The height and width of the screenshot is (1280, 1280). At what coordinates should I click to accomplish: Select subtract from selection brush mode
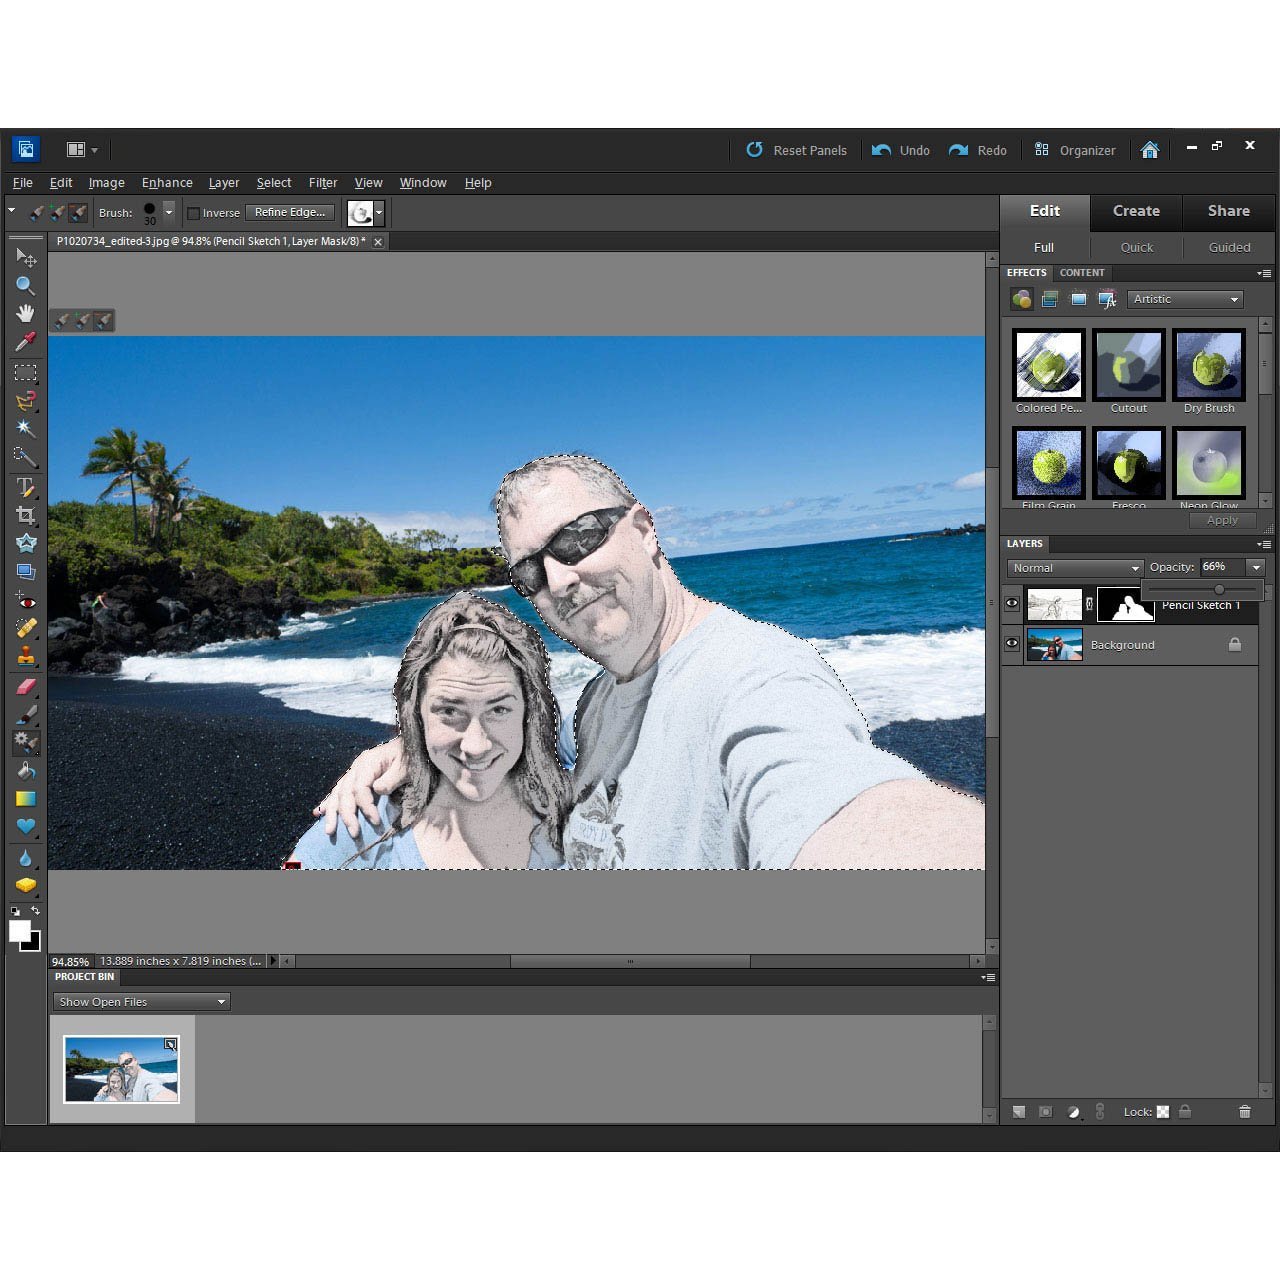pyautogui.click(x=78, y=213)
